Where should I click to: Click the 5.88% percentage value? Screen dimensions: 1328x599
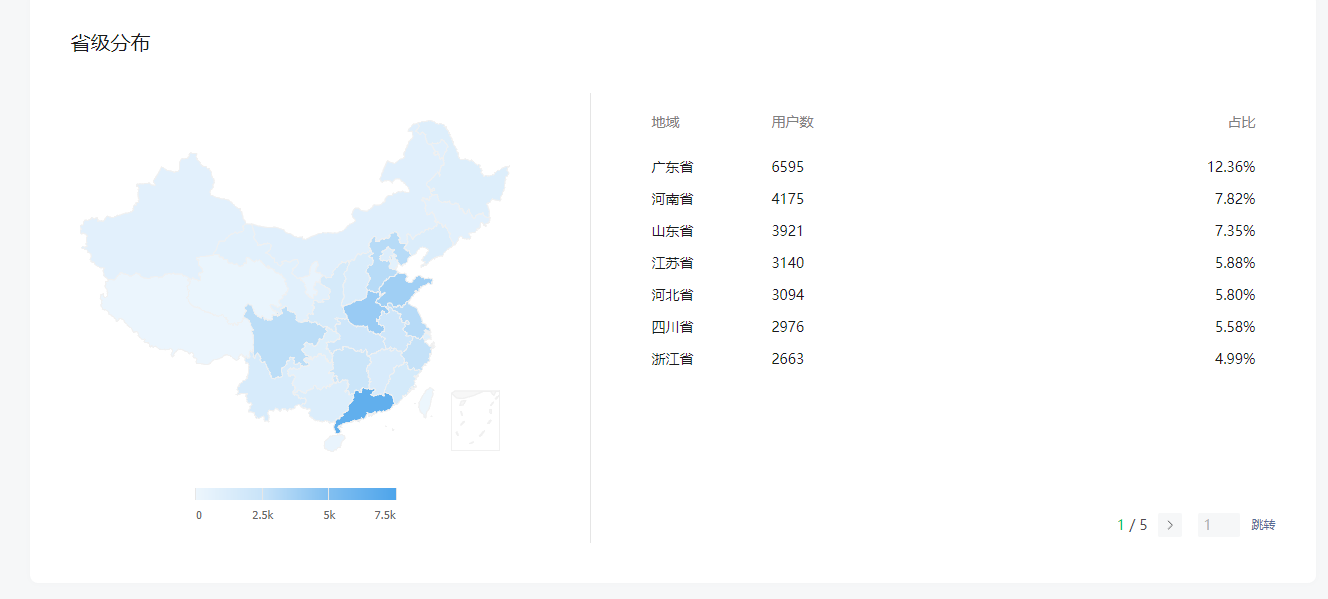click(1235, 263)
